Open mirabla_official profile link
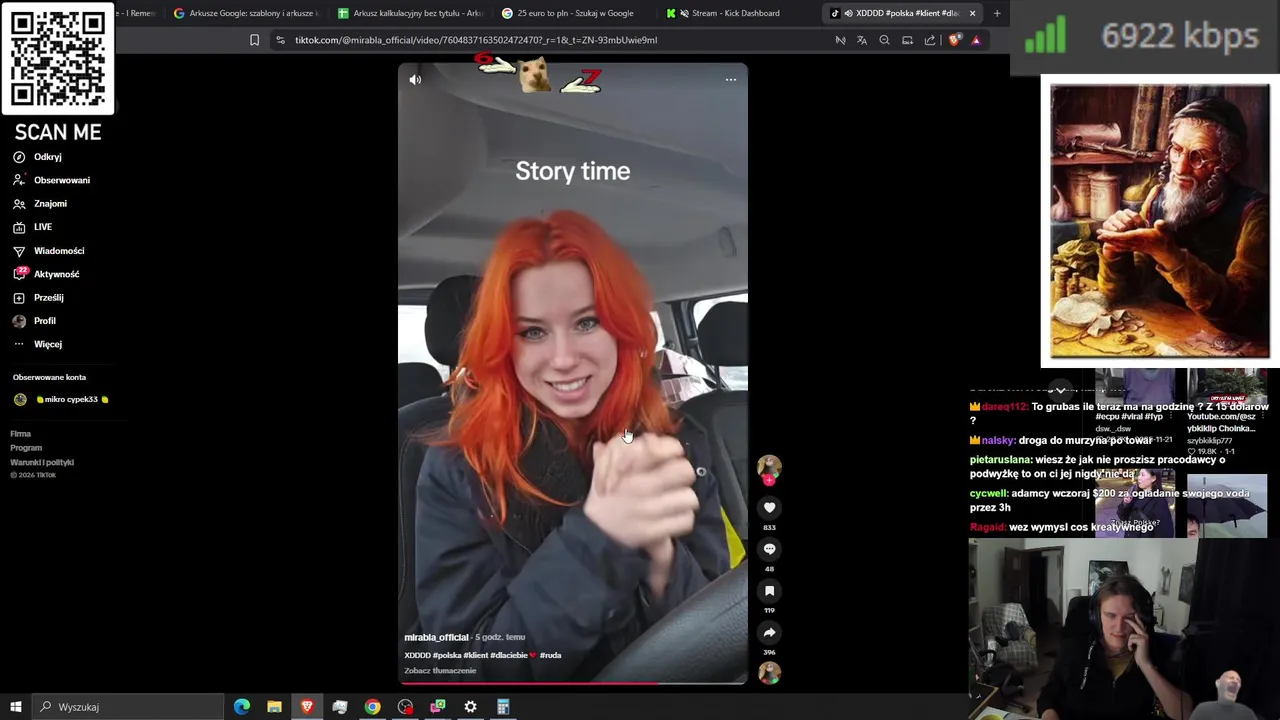1280x720 pixels. click(436, 637)
